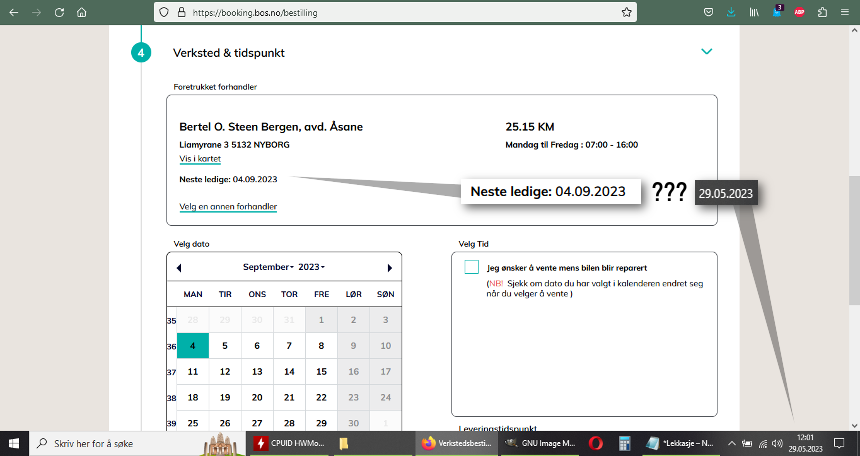The width and height of the screenshot is (860, 456).
Task: Bookmark this page with star icon
Action: coord(626,12)
